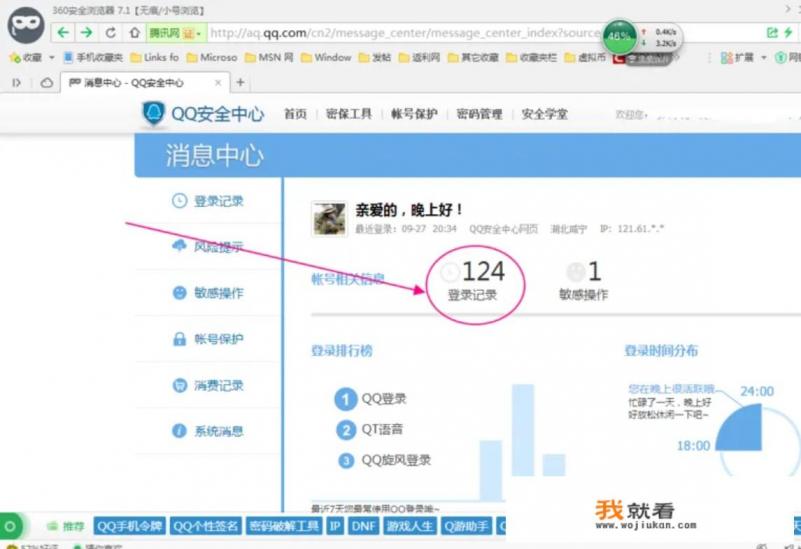The height and width of the screenshot is (549, 801).
Task: Open a new tab with plus button
Action: [x=241, y=82]
